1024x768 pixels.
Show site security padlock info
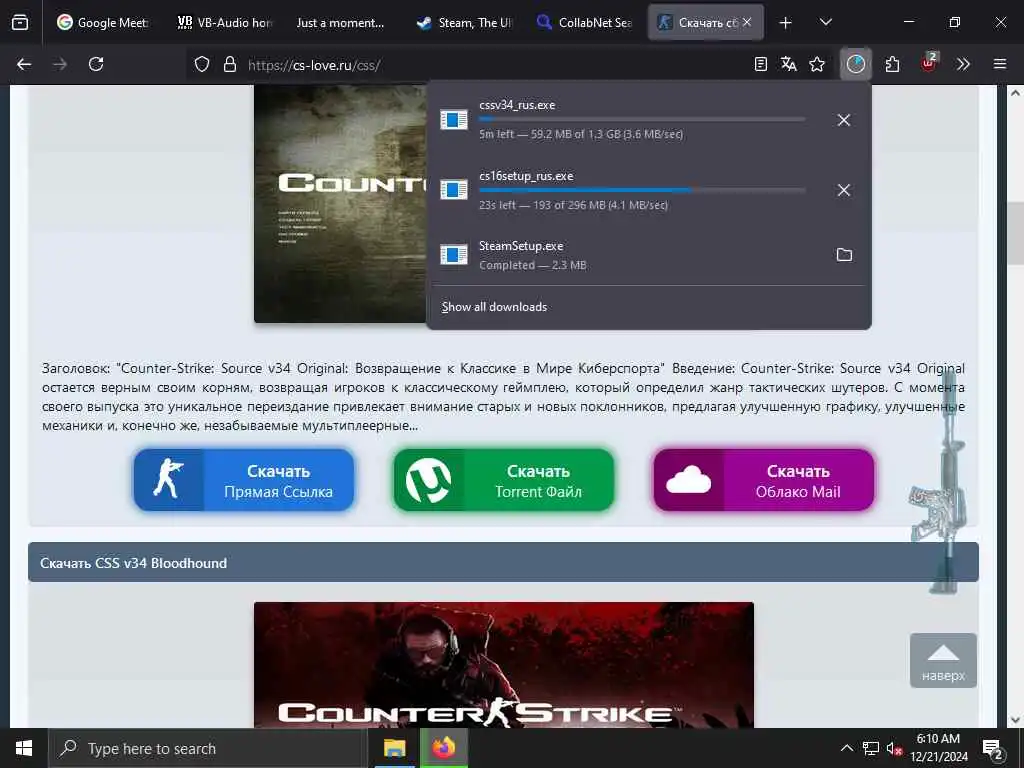[x=229, y=64]
